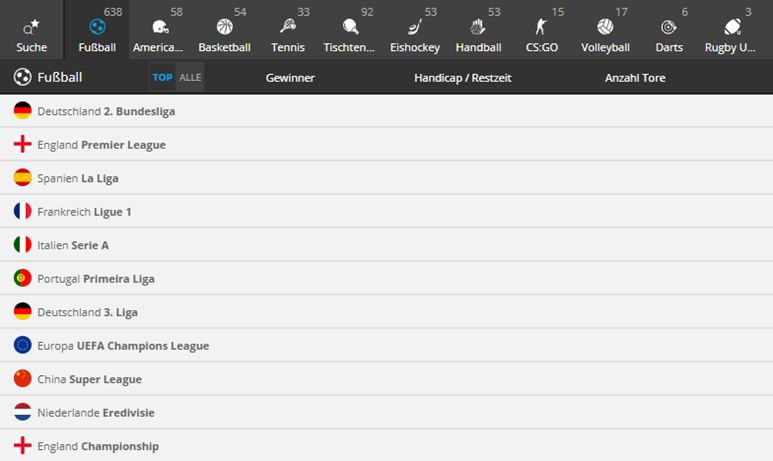Click EU flag beside Champions League
The width and height of the screenshot is (773, 461).
(x=23, y=345)
